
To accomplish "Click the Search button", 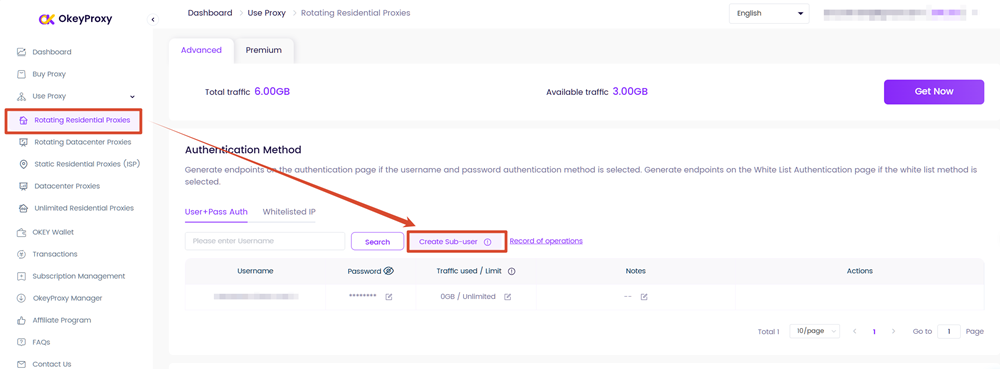I will coord(378,242).
